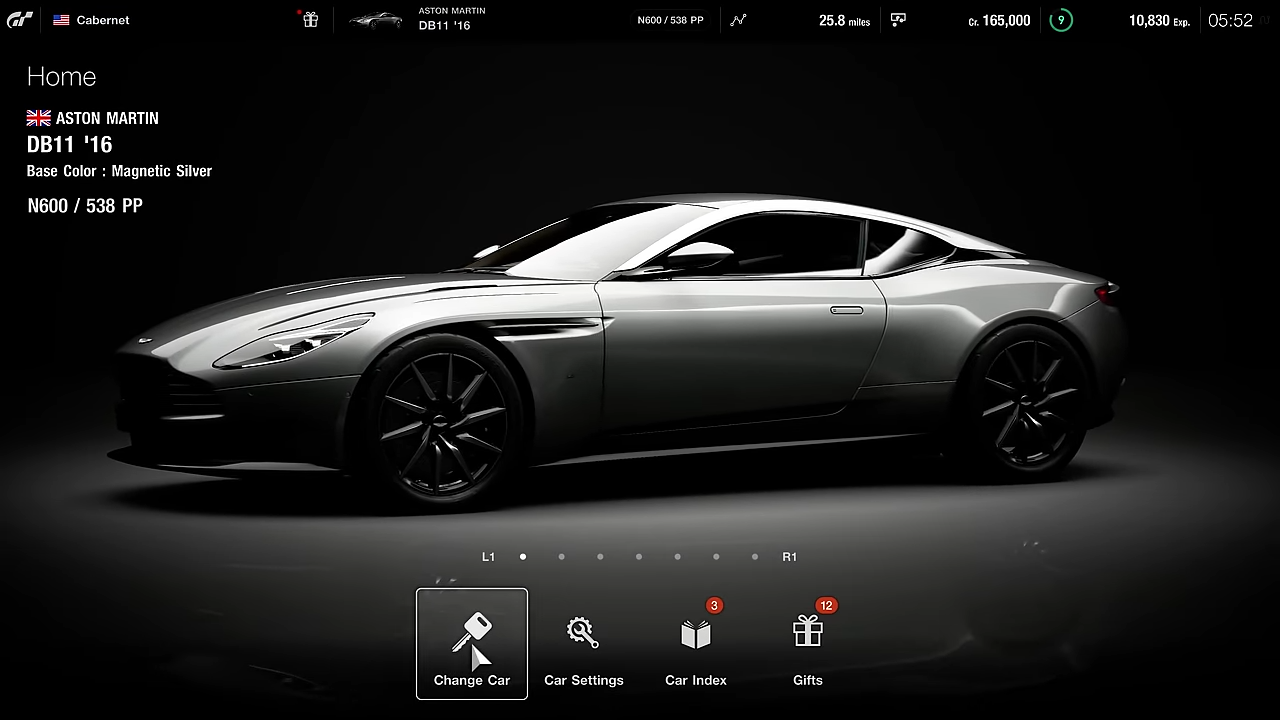The width and height of the screenshot is (1280, 720).
Task: Click the level 9 circle indicator
Action: click(x=1061, y=20)
